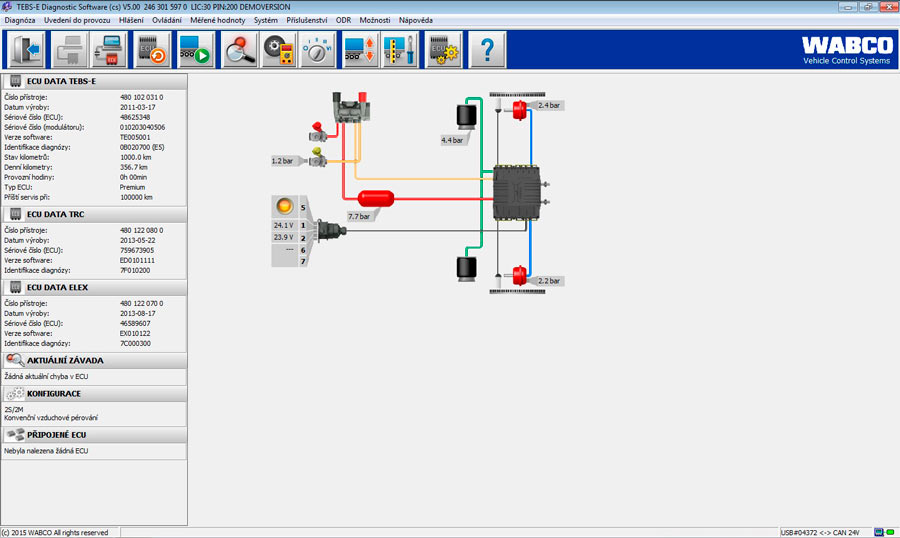This screenshot has height=538, width=900.
Task: Collapse the ECU DATA ELEX section
Action: [95, 287]
